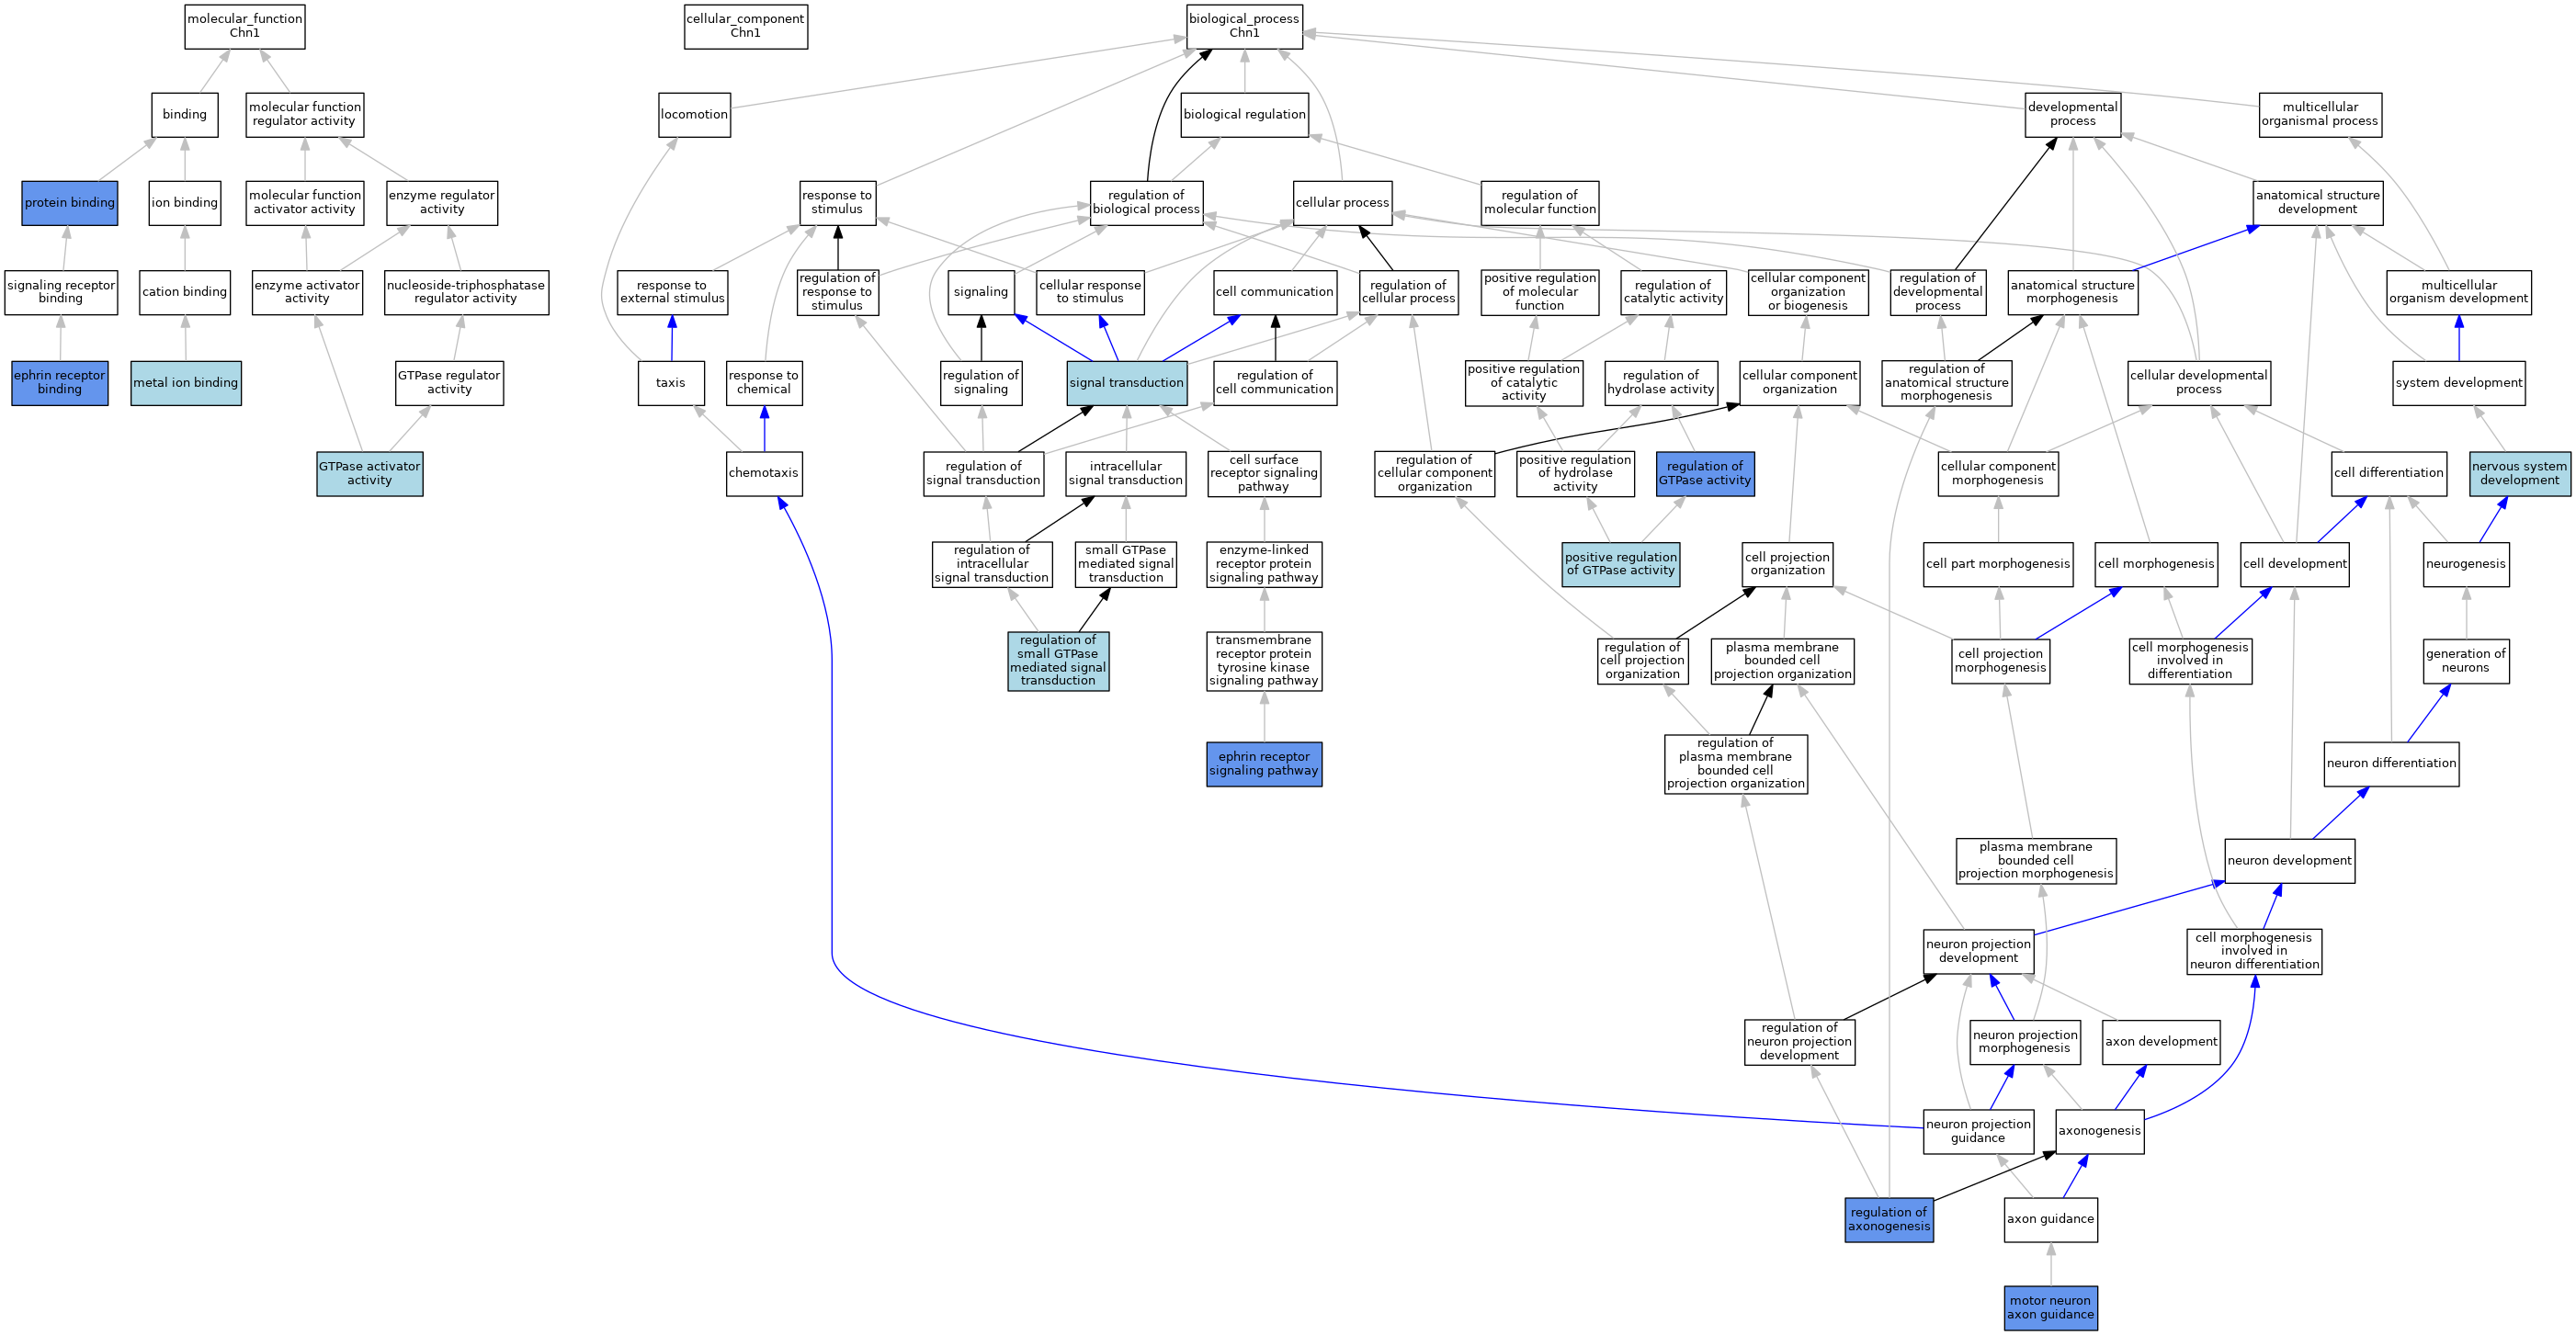This screenshot has height=1335, width=2576.
Task: Select the 'cell development' node
Action: pos(2295,564)
